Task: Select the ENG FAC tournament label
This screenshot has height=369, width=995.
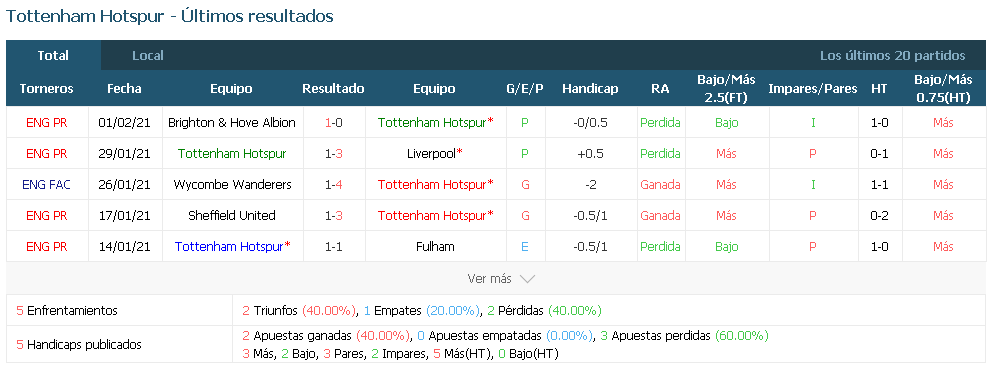Action: (x=46, y=185)
